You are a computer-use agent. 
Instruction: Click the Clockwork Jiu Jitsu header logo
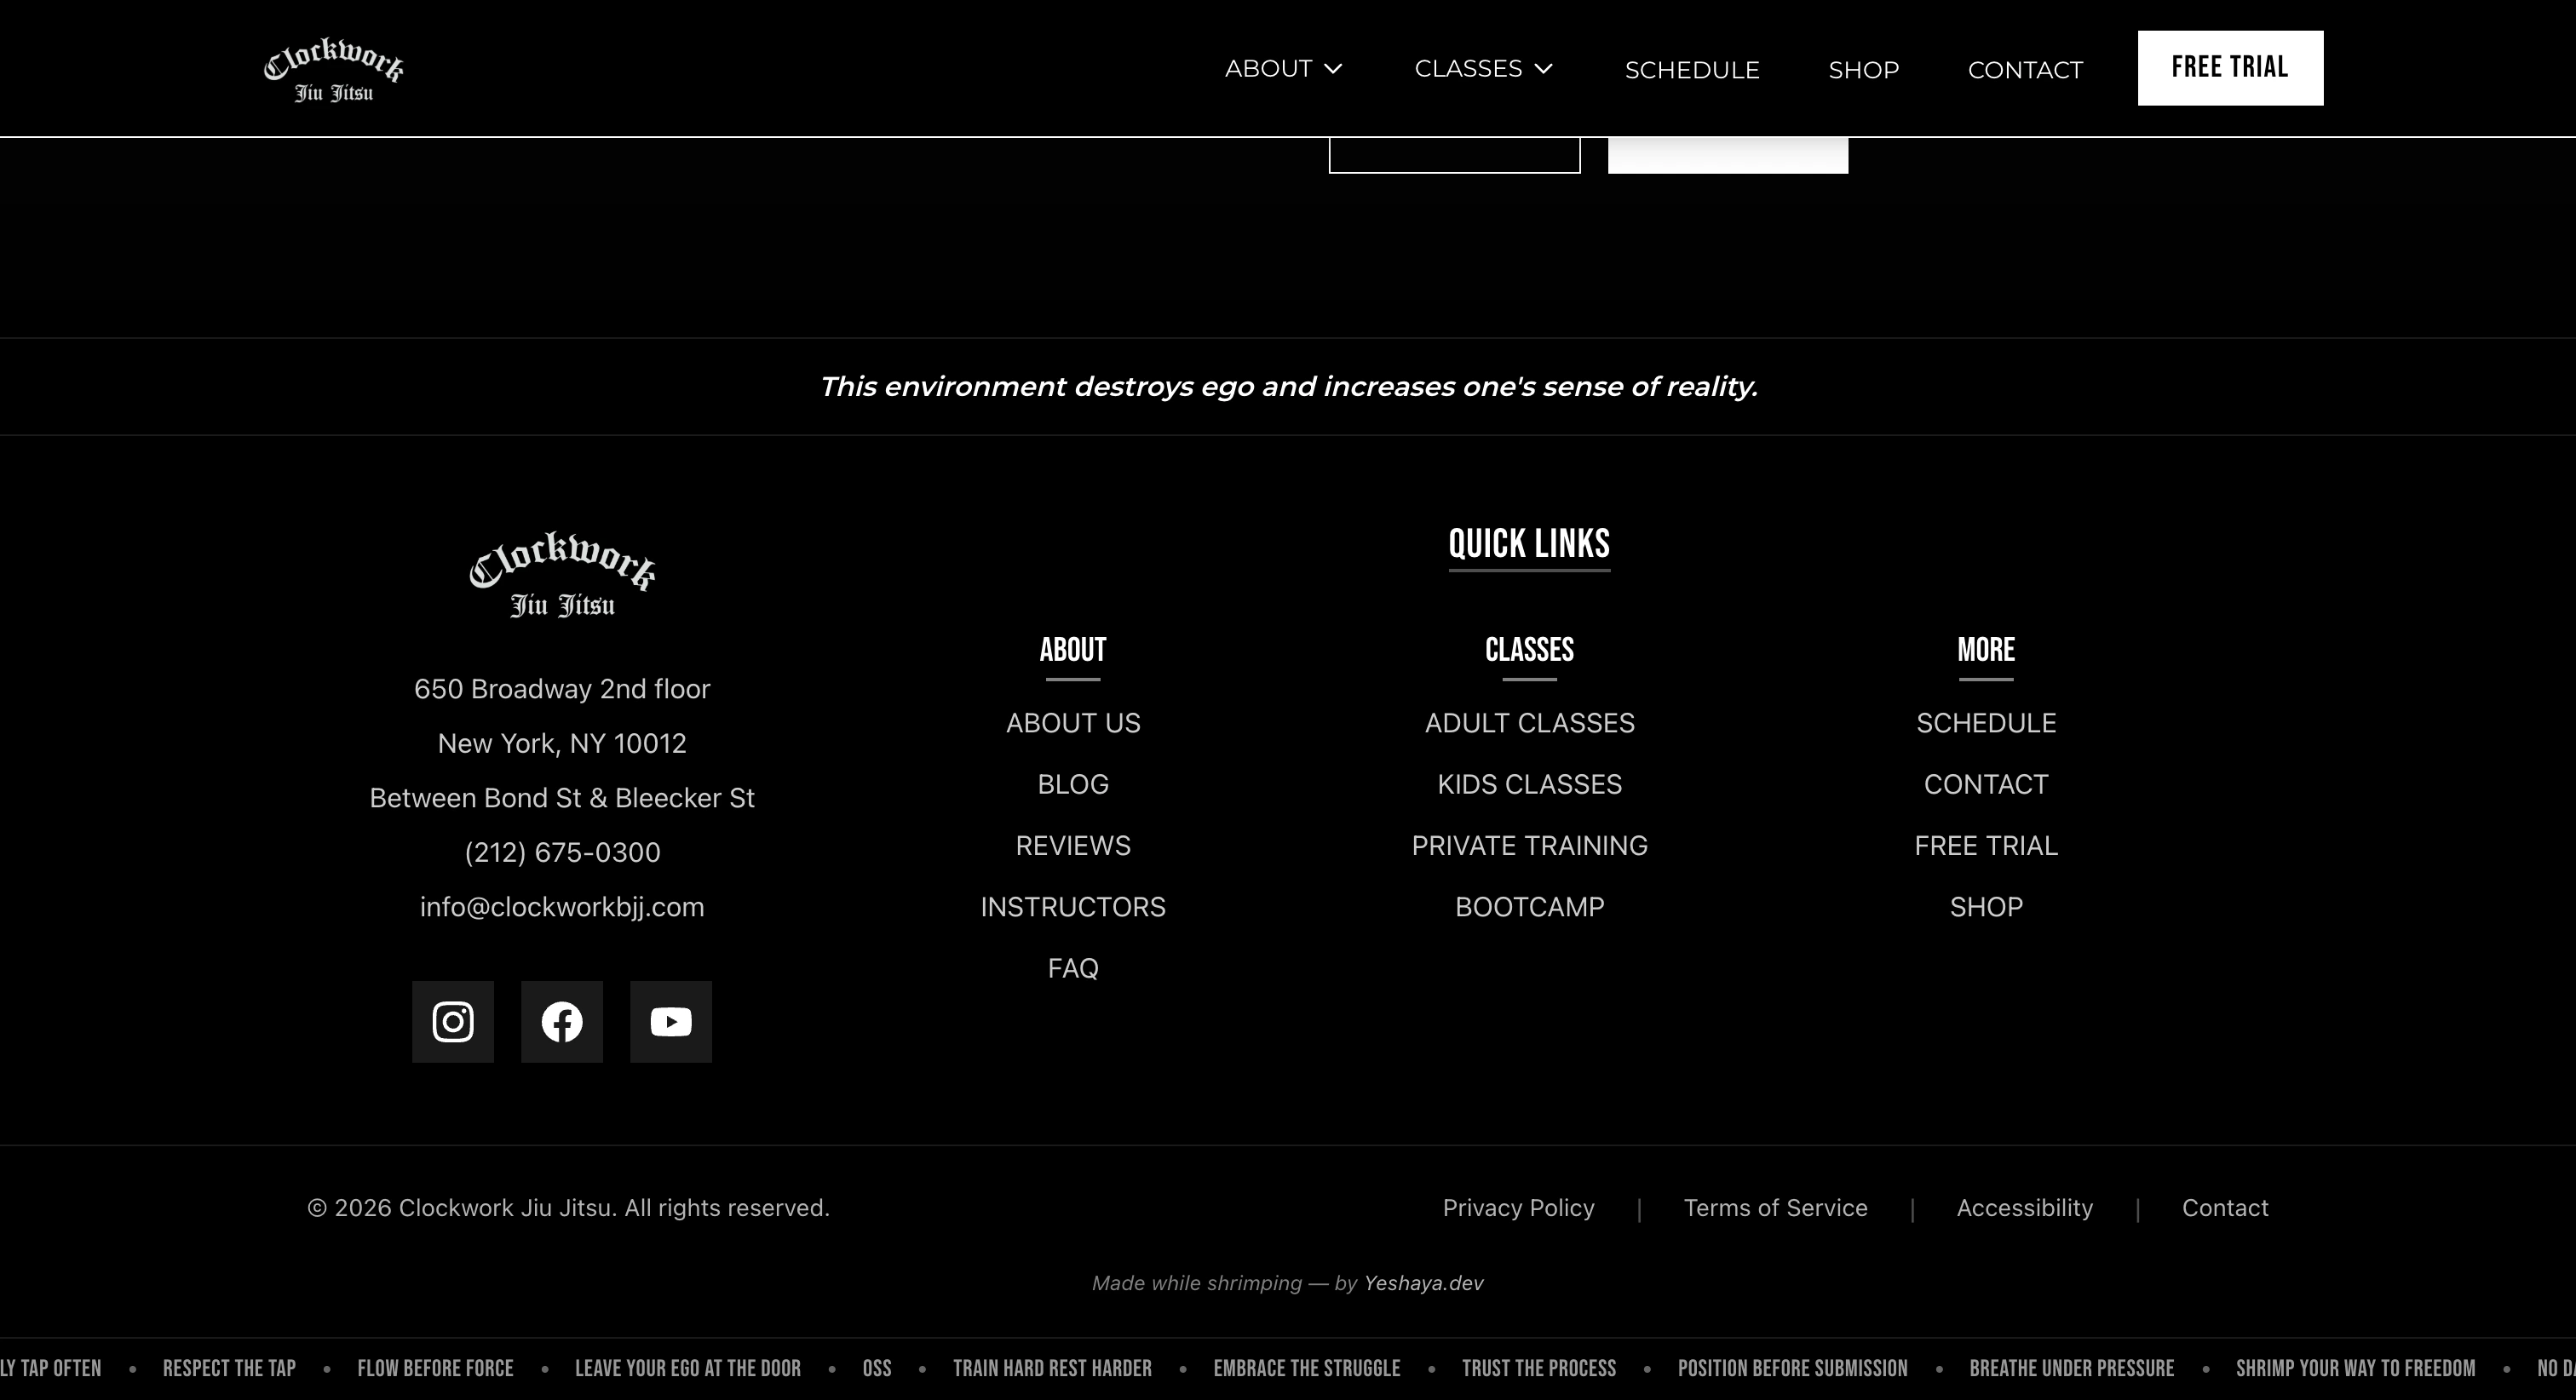pos(334,66)
